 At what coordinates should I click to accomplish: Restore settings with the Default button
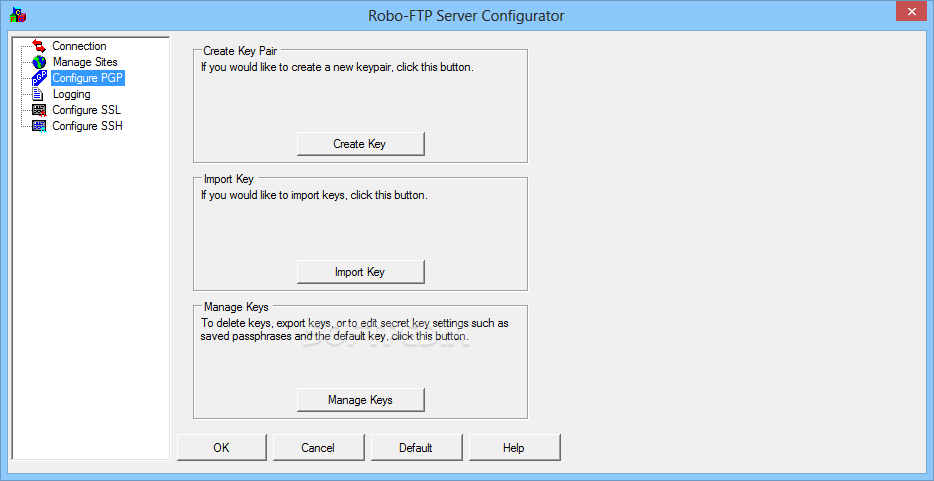(x=416, y=448)
